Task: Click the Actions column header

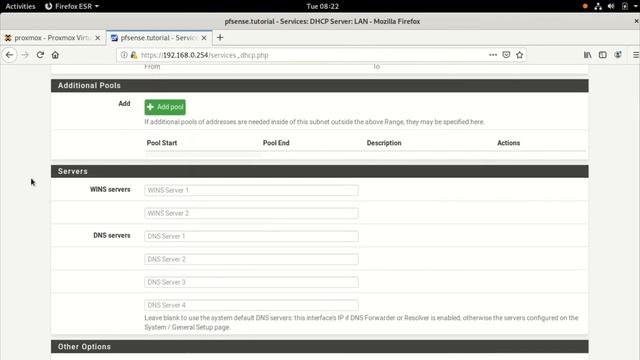Action: (508, 143)
